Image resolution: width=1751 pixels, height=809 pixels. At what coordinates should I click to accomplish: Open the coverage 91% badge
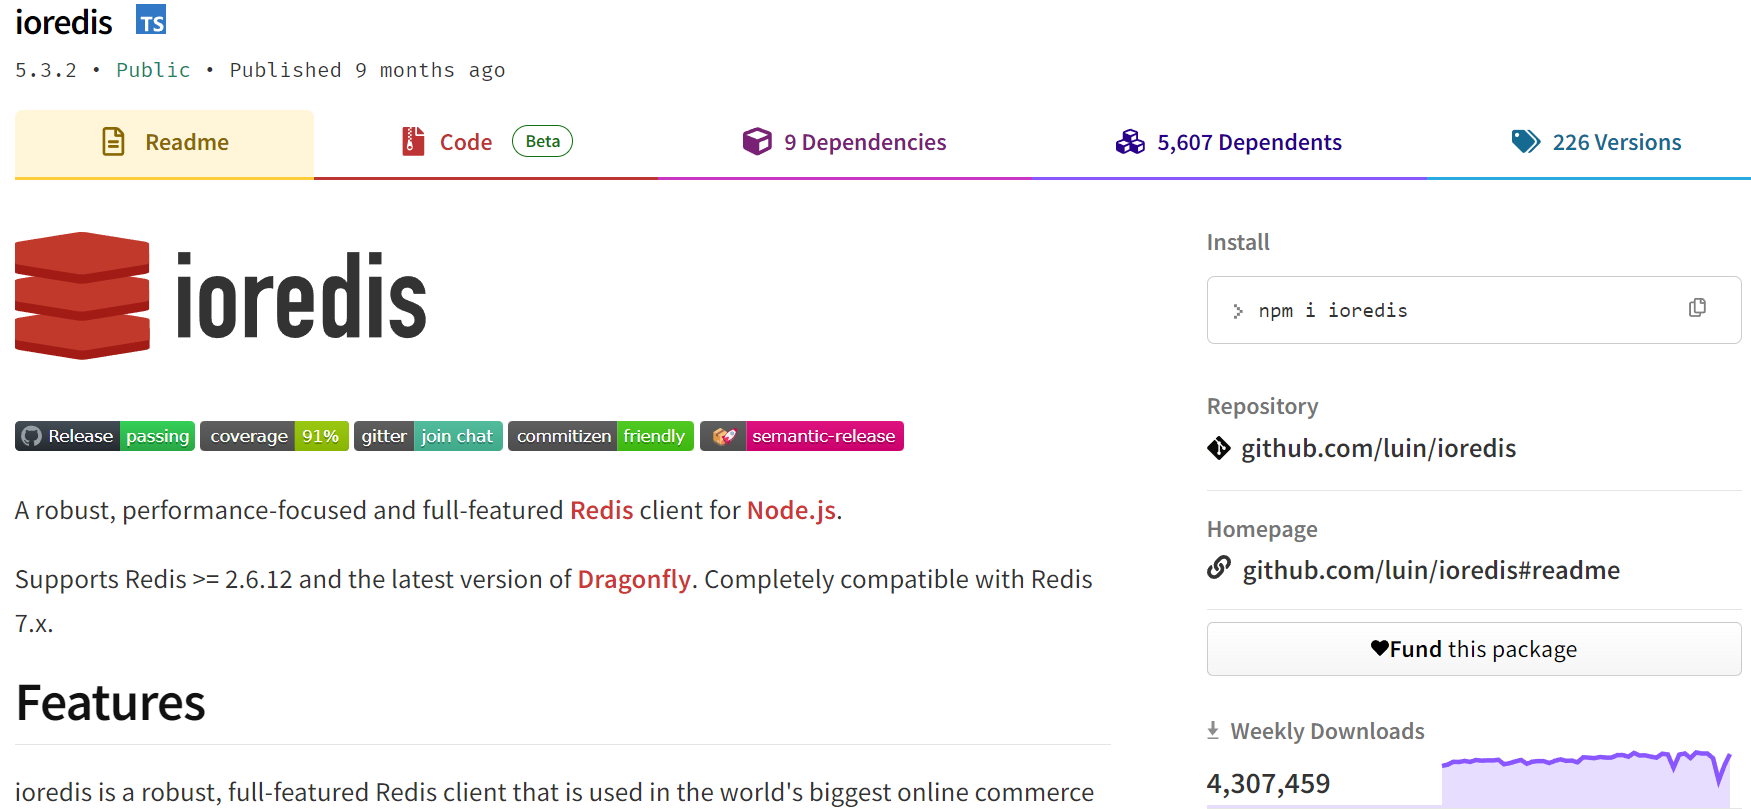click(x=274, y=436)
